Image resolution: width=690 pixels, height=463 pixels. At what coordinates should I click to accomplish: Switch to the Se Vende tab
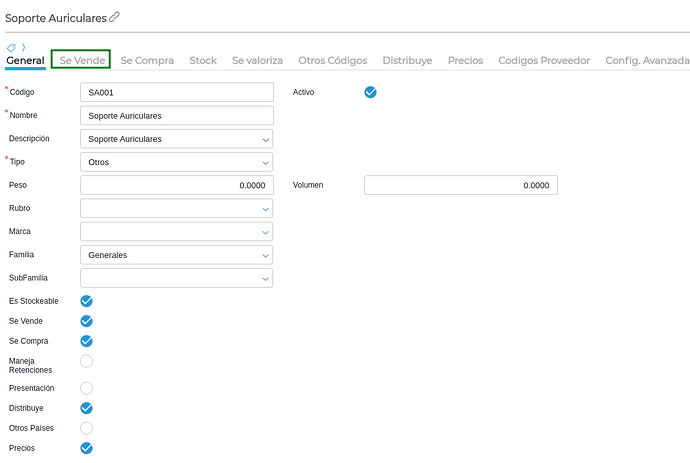coord(81,60)
